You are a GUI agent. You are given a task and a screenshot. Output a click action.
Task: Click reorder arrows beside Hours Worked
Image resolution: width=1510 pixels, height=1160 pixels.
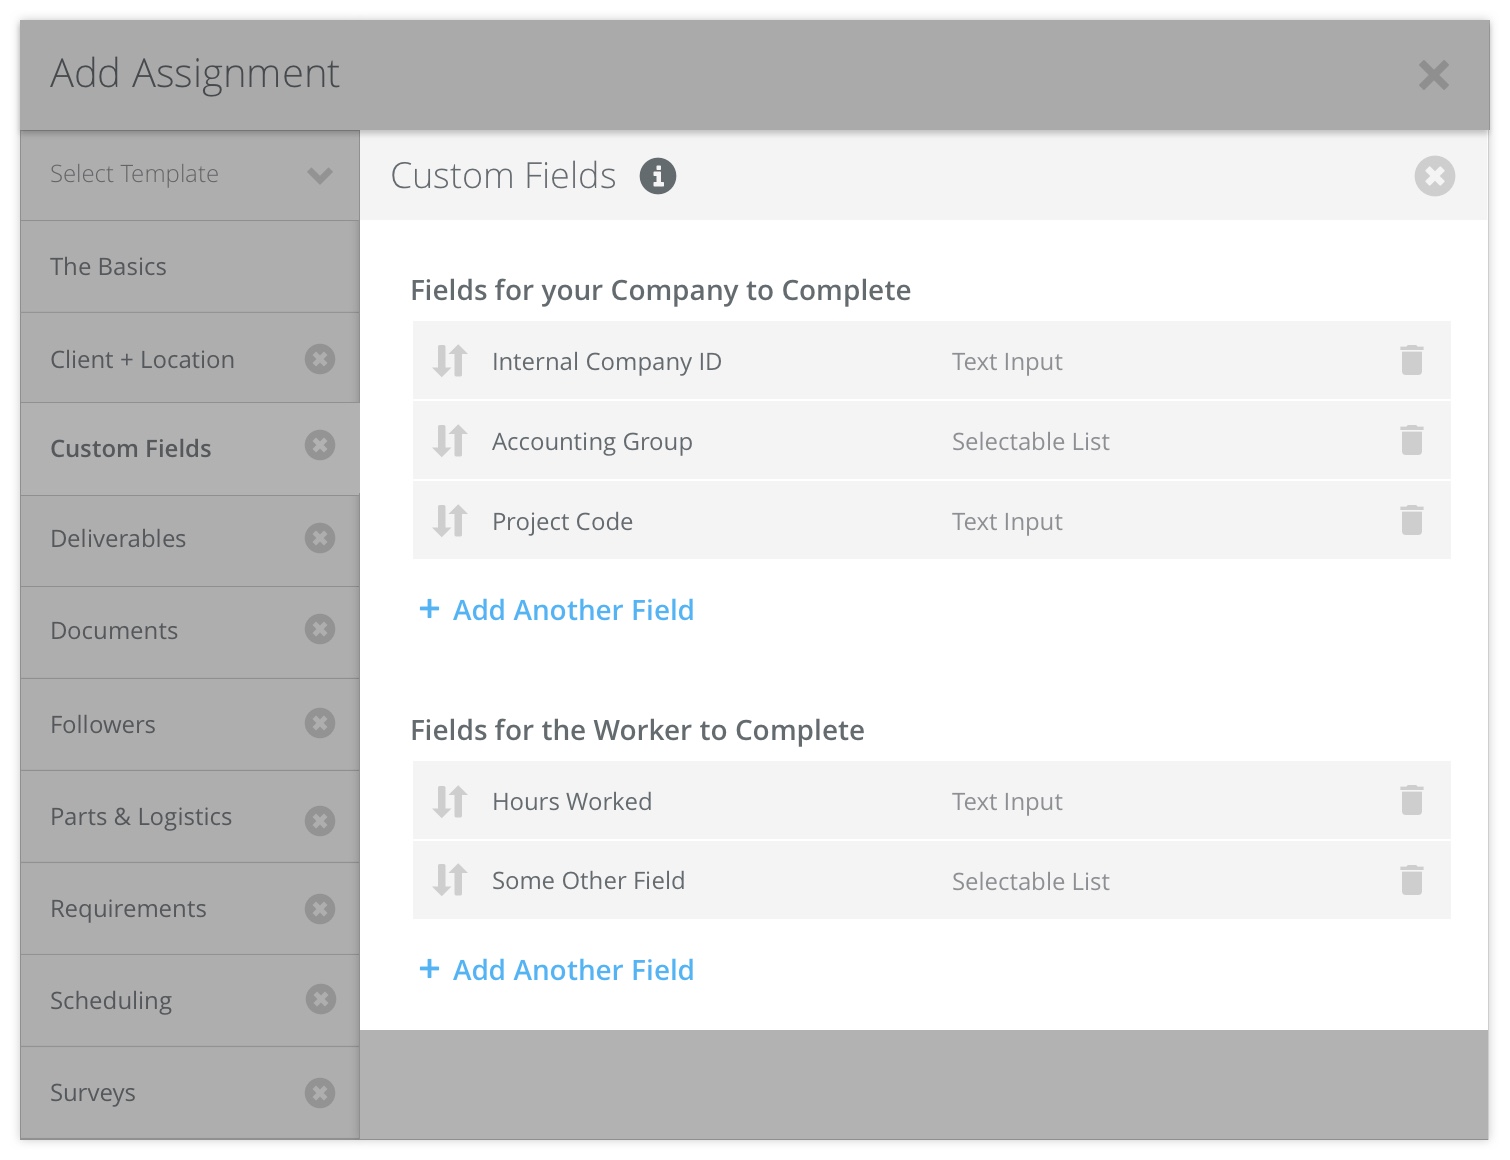pyautogui.click(x=450, y=801)
